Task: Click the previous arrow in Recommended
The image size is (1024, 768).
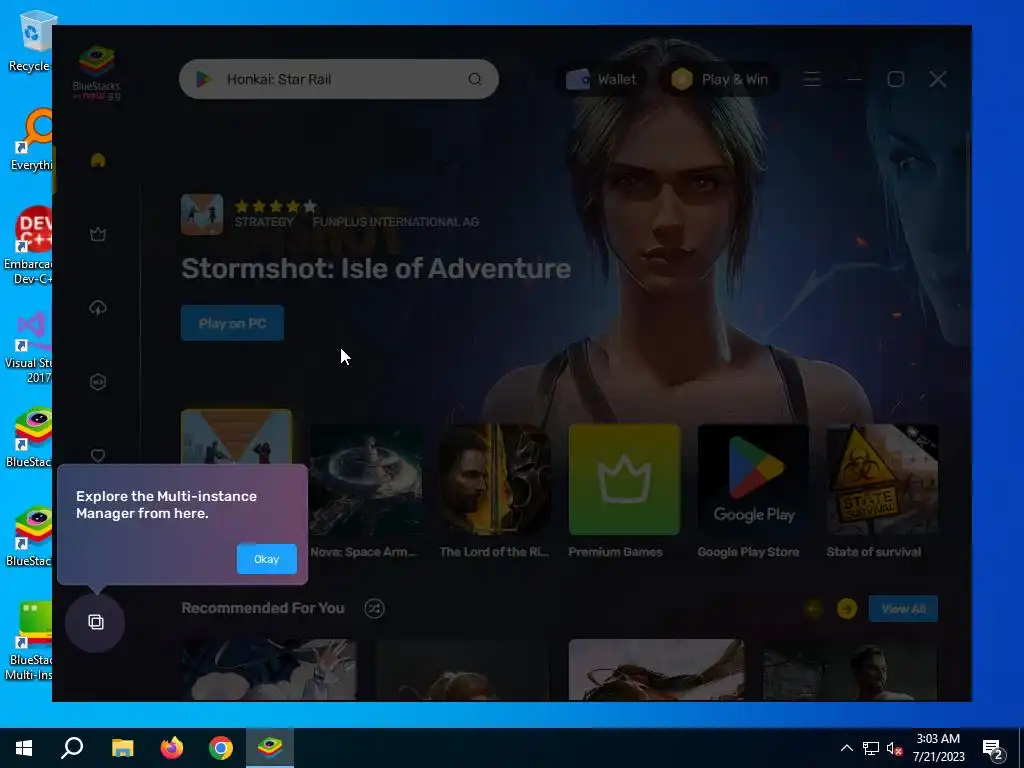Action: tap(814, 609)
